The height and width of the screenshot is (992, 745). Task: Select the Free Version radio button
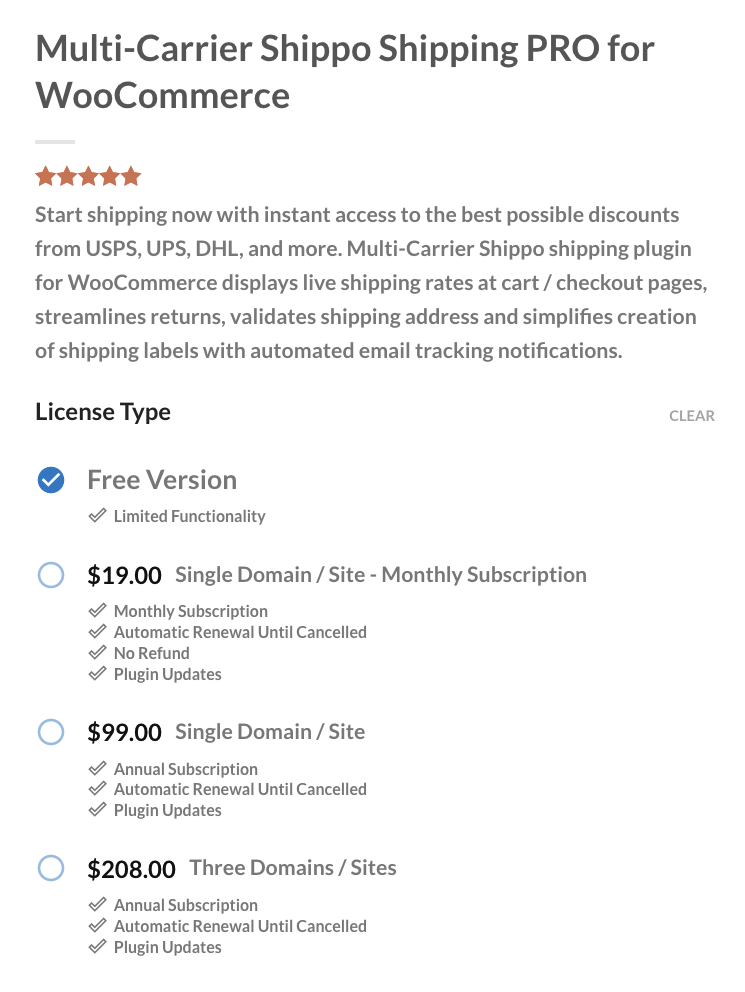51,480
